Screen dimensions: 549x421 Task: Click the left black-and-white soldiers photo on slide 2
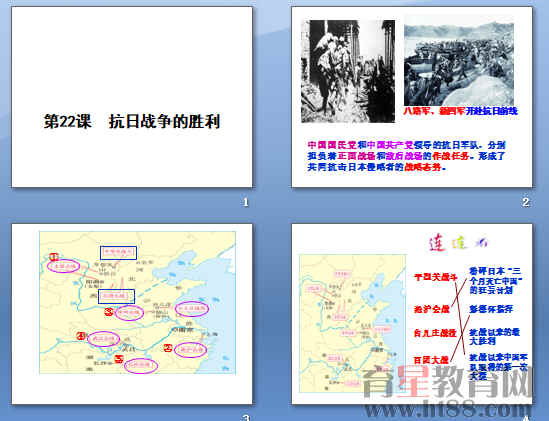click(348, 71)
